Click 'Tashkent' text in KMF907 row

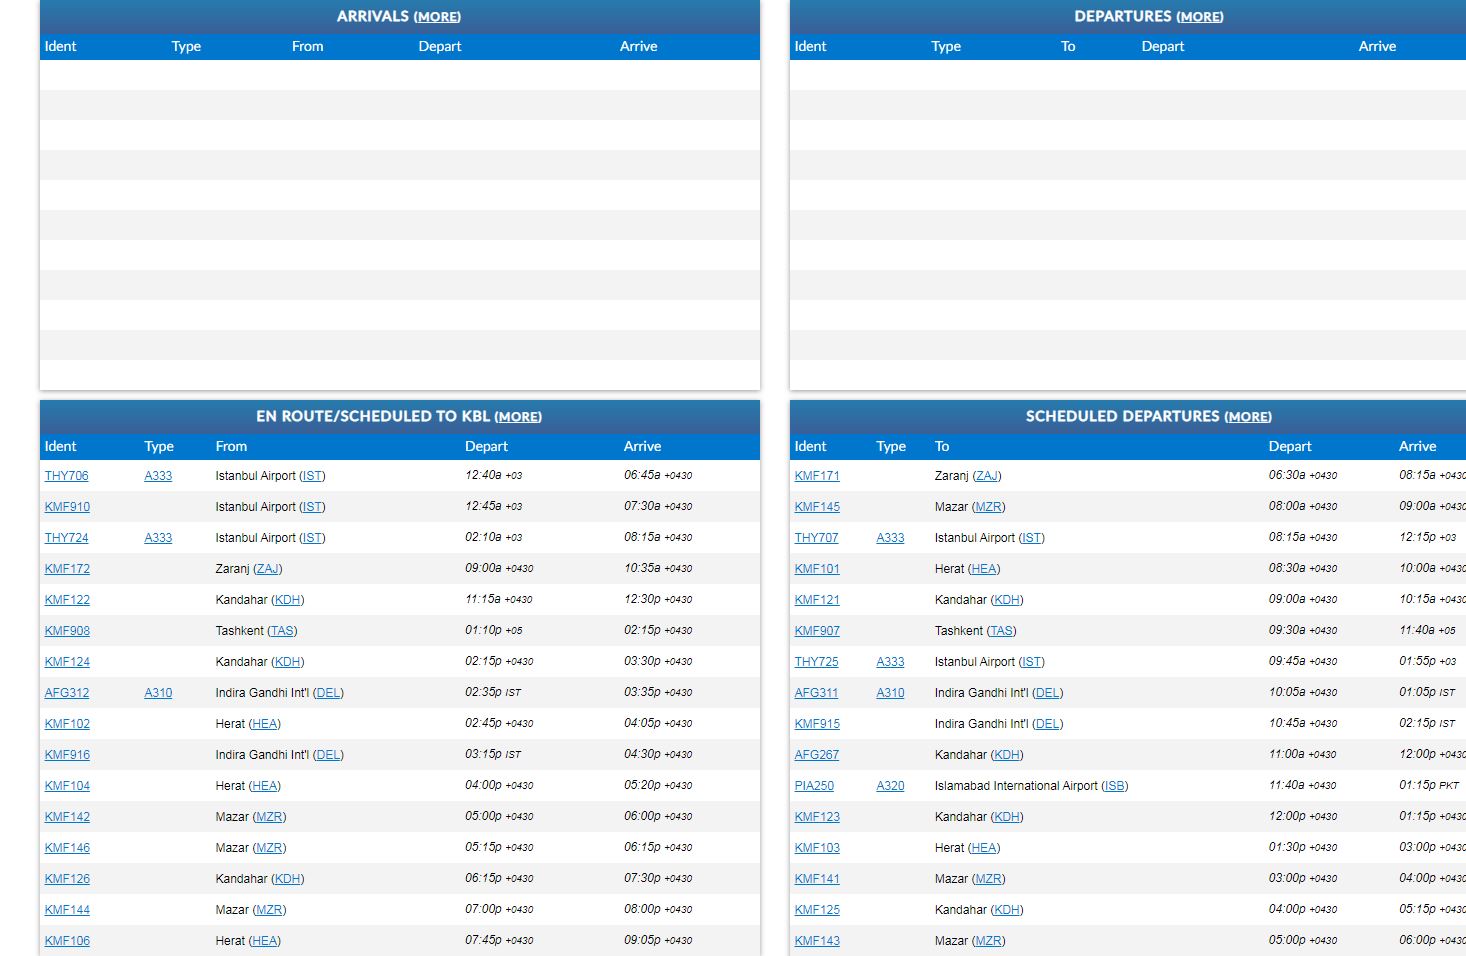pyautogui.click(x=959, y=631)
